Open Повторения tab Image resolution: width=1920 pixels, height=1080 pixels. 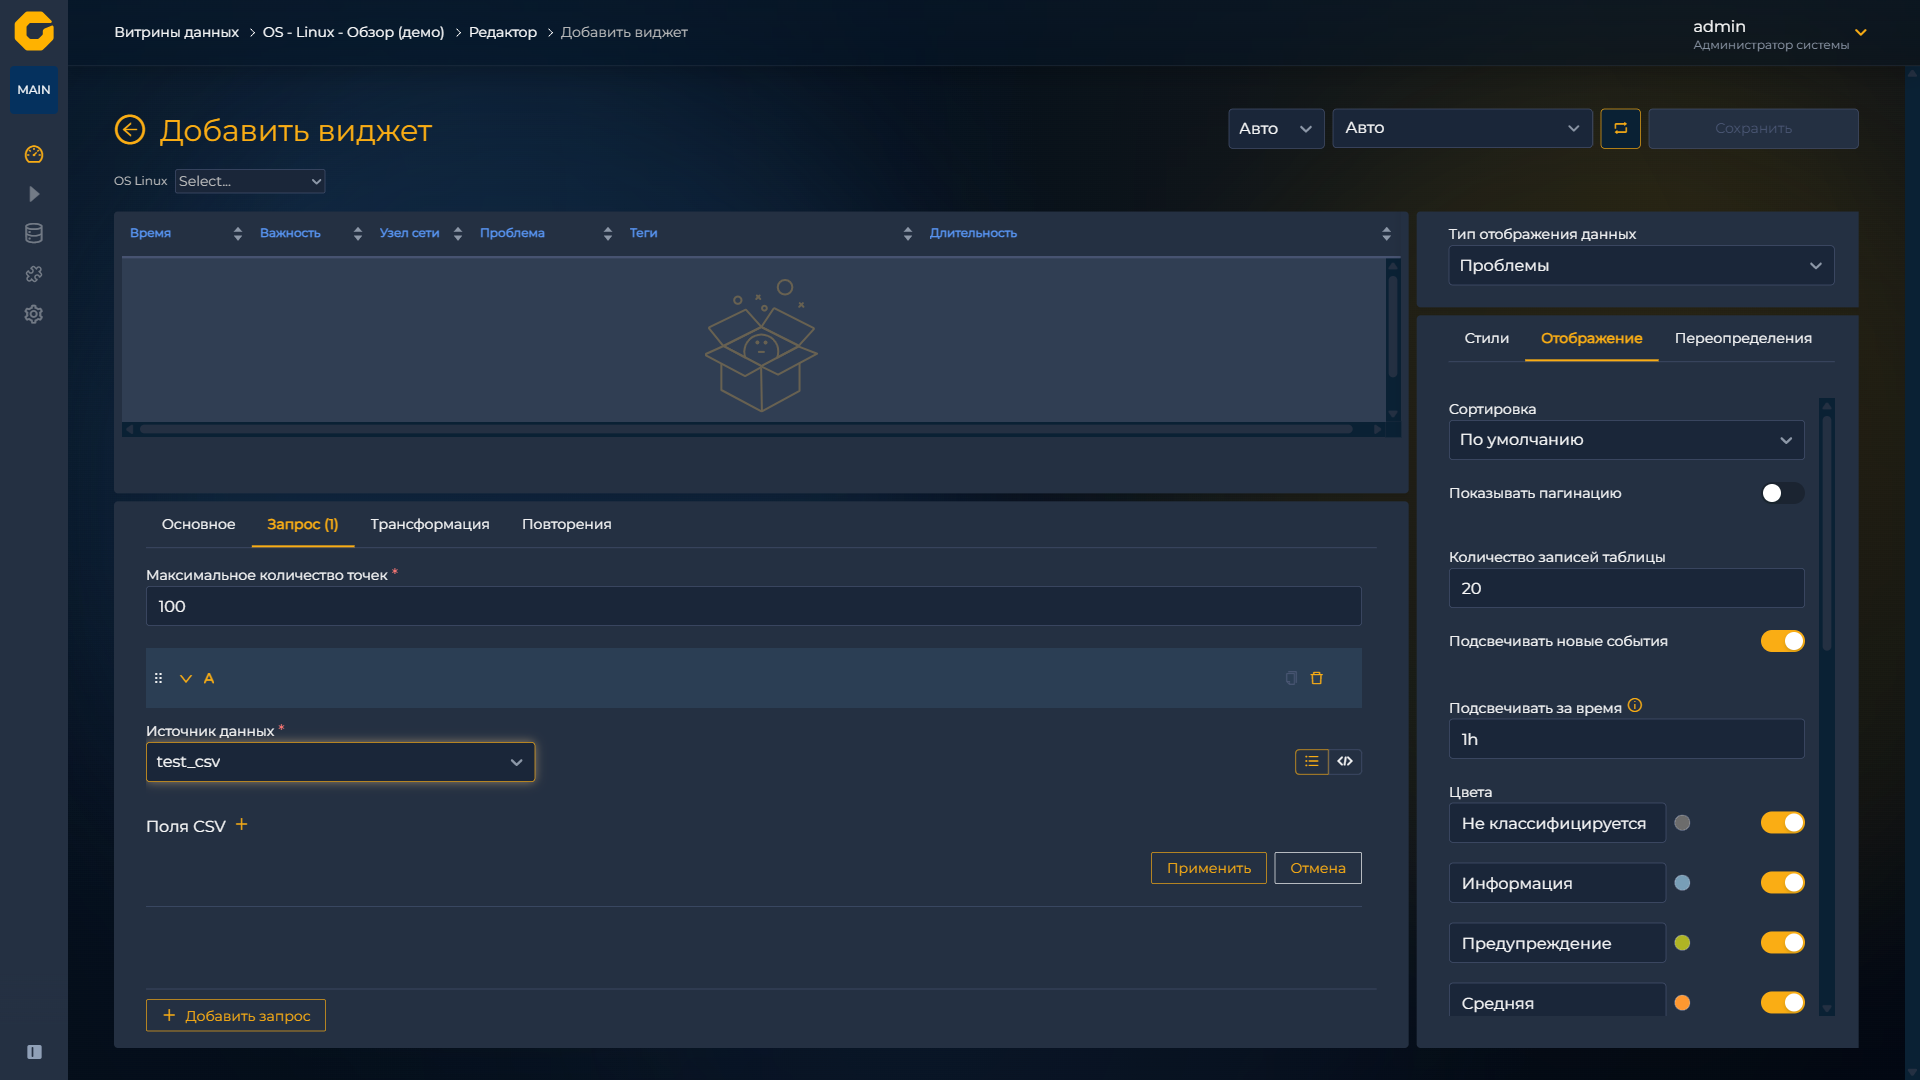[x=566, y=524]
